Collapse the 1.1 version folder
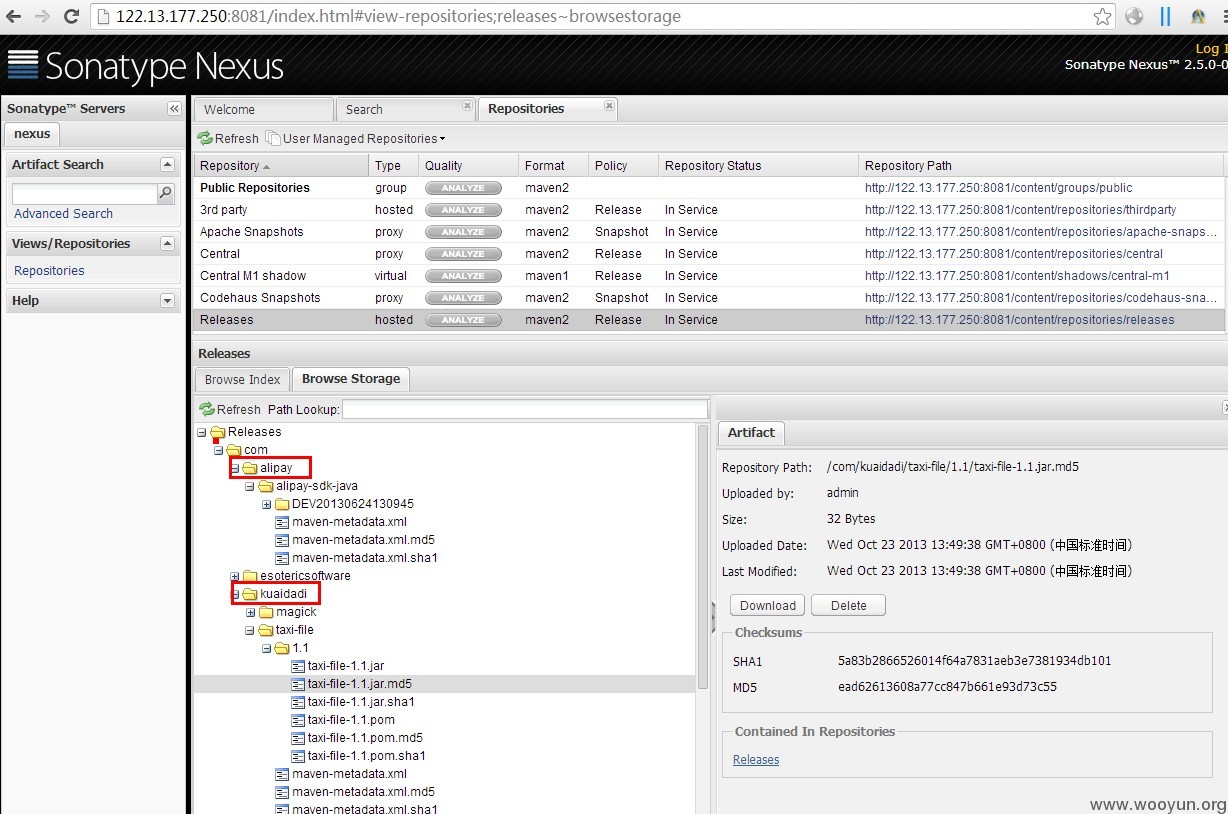Viewport: 1228px width, 814px height. 267,648
